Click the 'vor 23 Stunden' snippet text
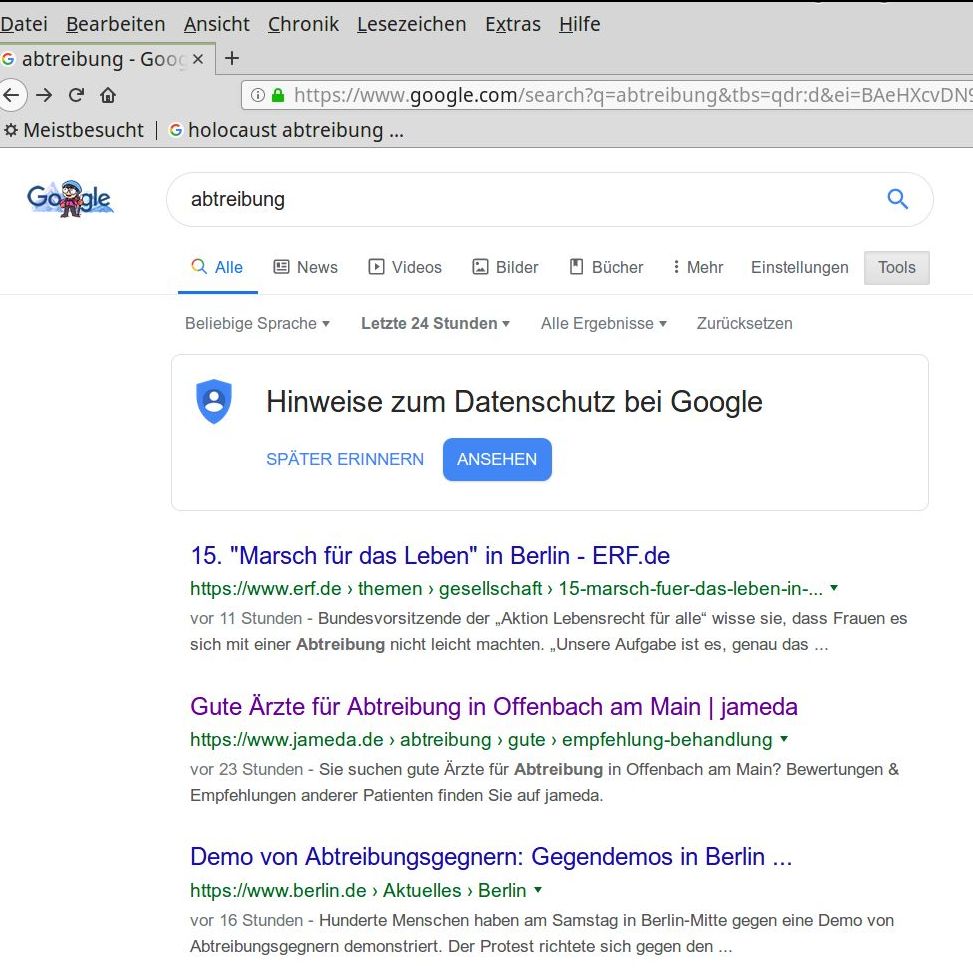This screenshot has height=979, width=973. click(246, 770)
